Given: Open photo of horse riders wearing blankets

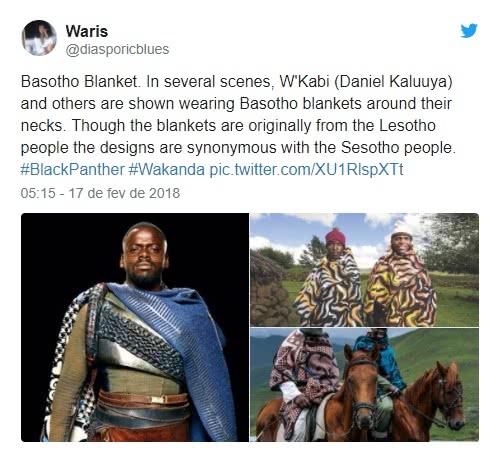Looking at the screenshot, I should pos(364,385).
